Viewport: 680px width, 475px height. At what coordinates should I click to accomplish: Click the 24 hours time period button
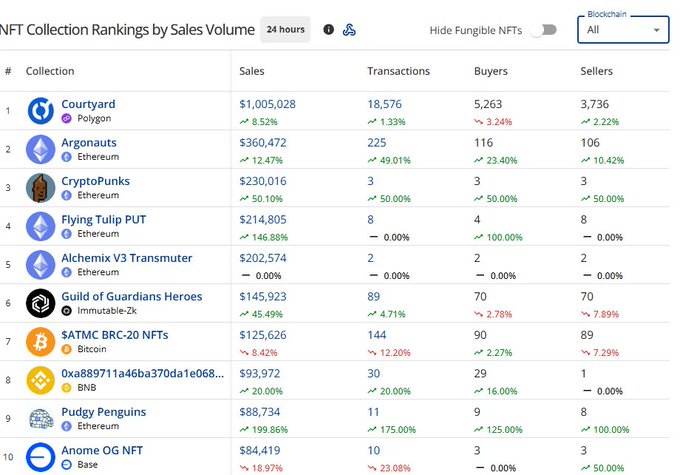point(285,29)
